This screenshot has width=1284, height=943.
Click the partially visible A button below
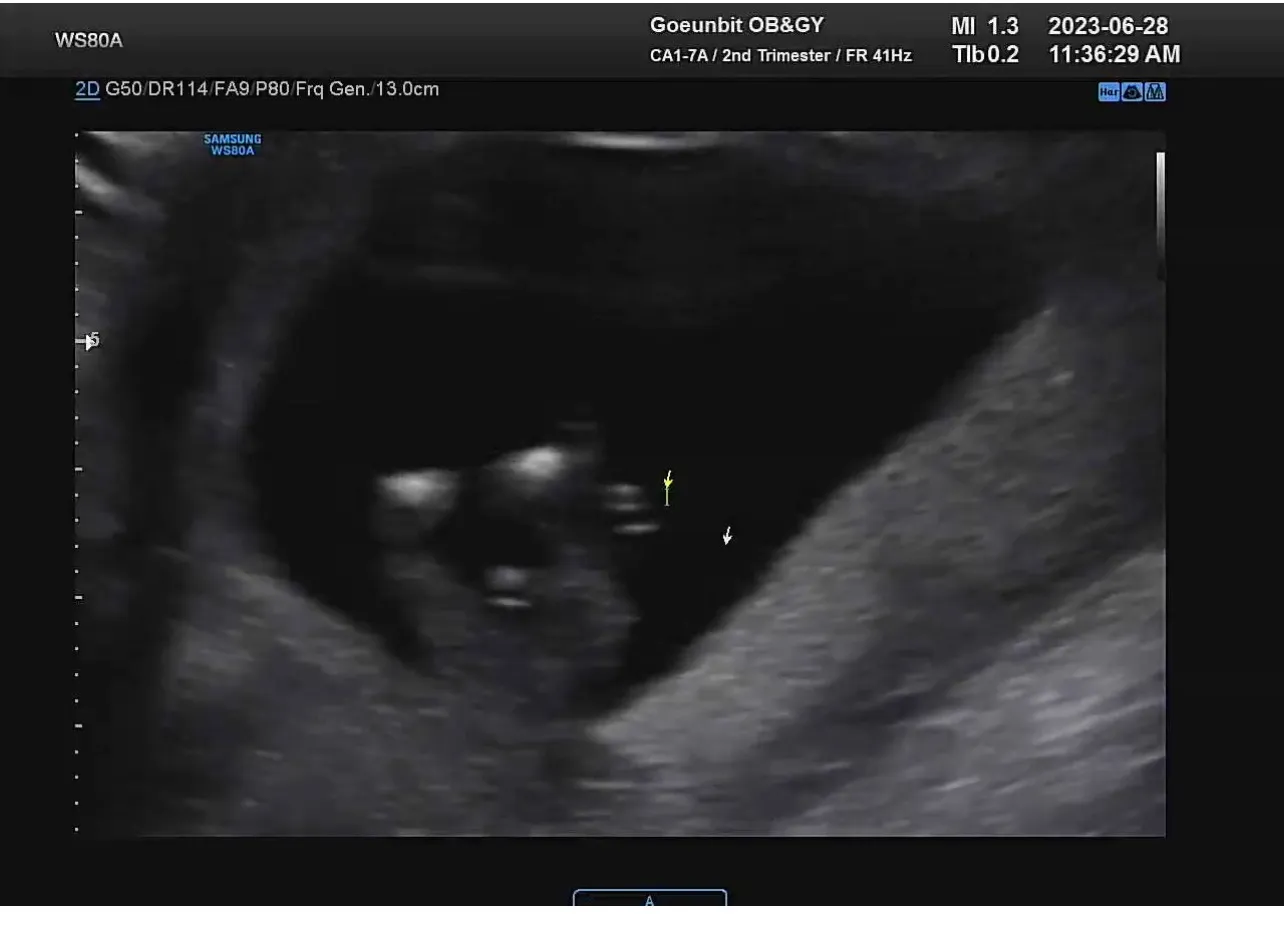coord(649,898)
